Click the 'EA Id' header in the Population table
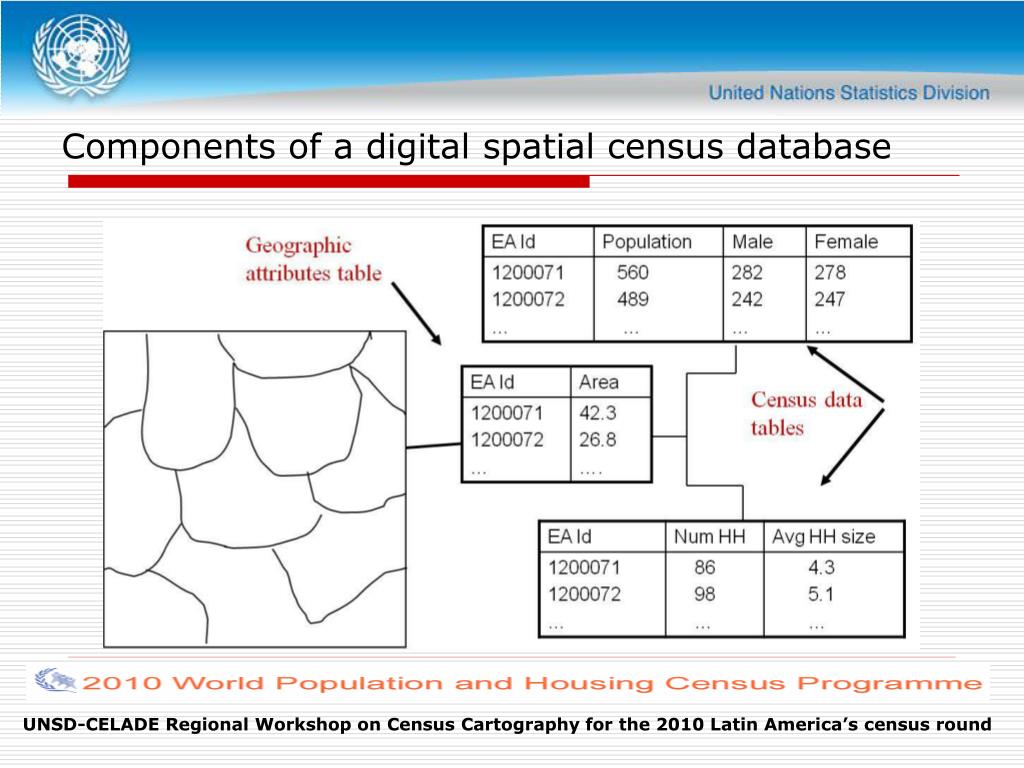1024x768 pixels. click(513, 242)
